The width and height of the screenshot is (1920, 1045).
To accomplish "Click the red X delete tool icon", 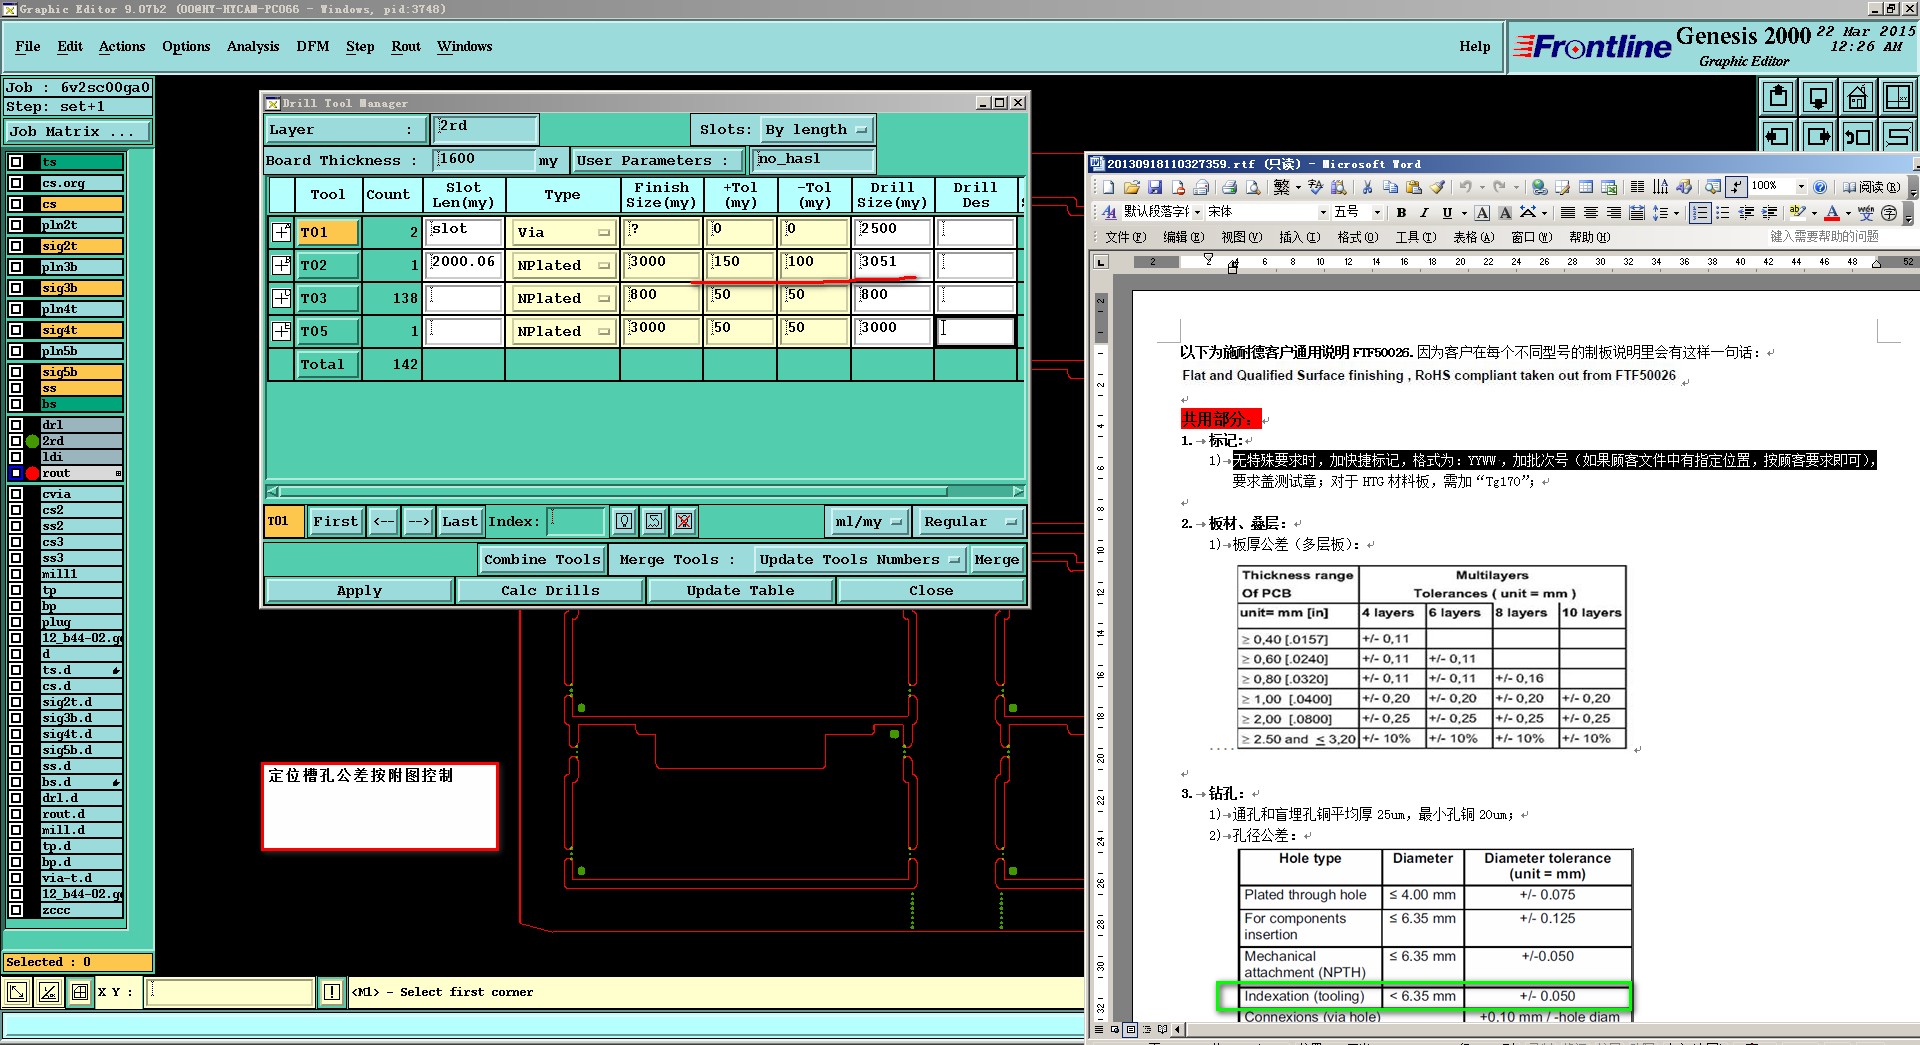I will pos(684,521).
